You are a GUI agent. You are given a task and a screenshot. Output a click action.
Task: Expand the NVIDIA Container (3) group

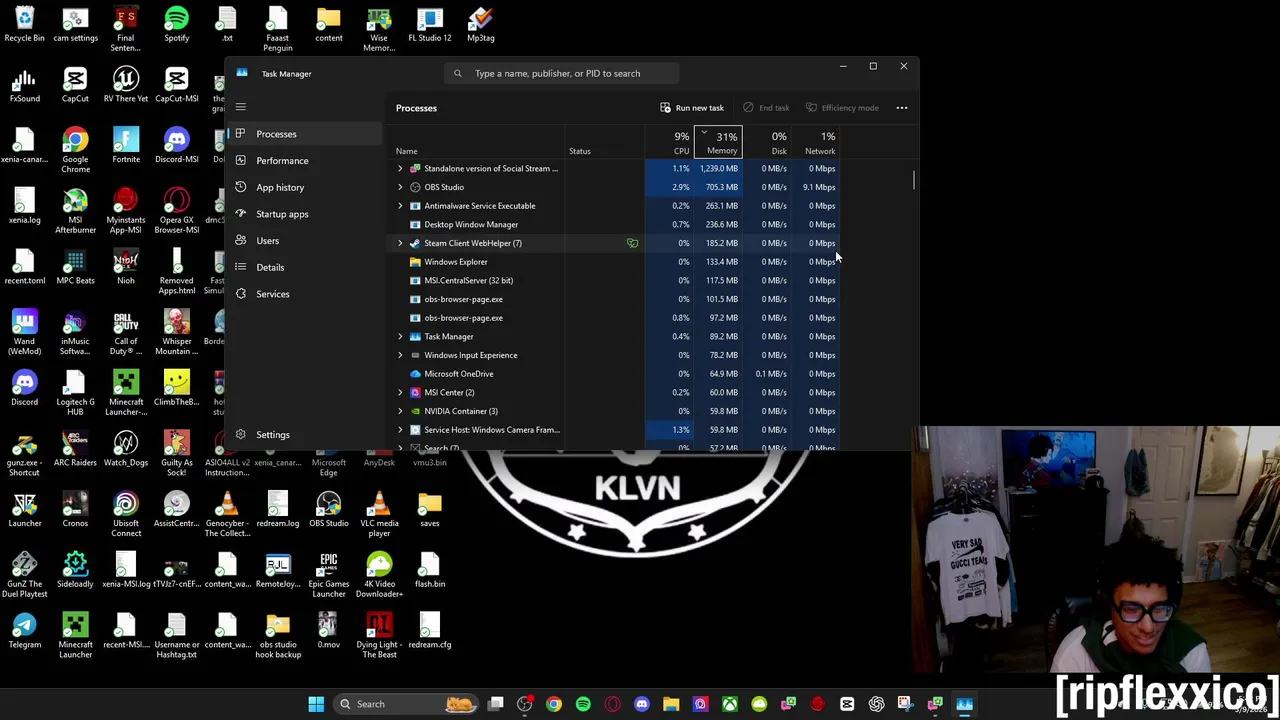point(400,411)
